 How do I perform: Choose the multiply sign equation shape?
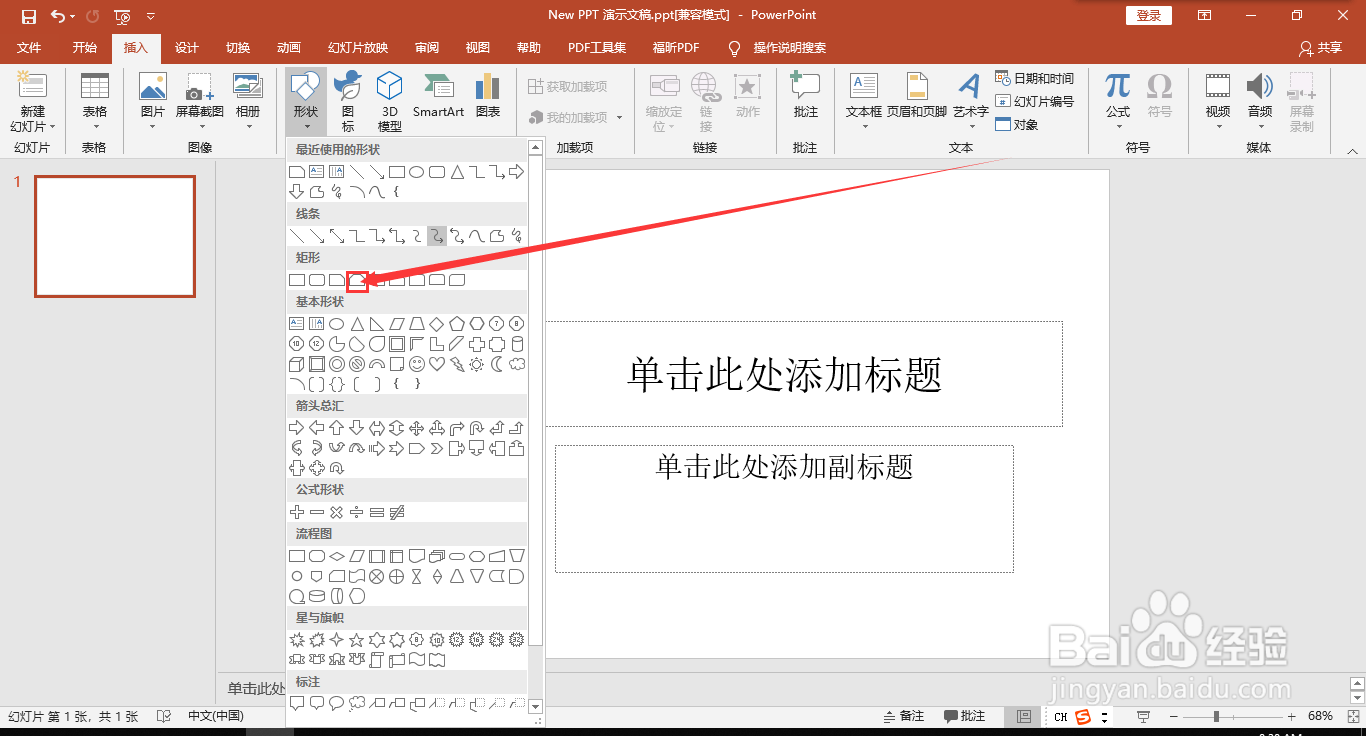[337, 513]
